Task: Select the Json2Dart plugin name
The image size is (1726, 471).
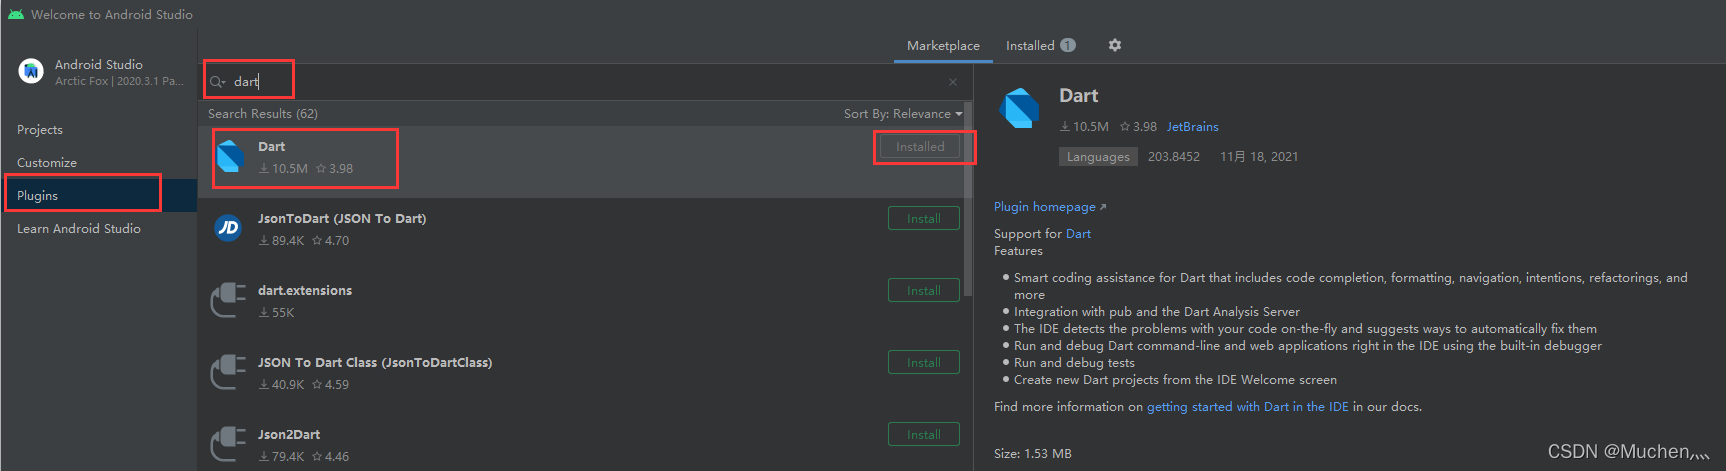Action: click(289, 435)
